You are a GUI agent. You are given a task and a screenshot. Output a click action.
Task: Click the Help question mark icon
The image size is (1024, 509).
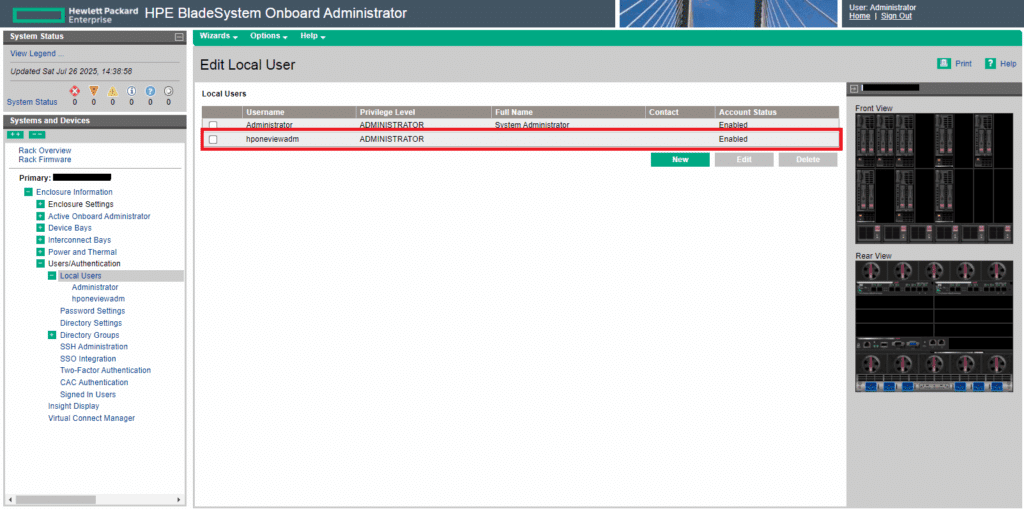pos(990,63)
